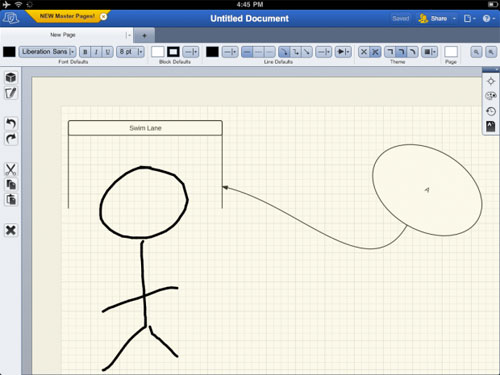Select the solid line style button

(x=247, y=52)
